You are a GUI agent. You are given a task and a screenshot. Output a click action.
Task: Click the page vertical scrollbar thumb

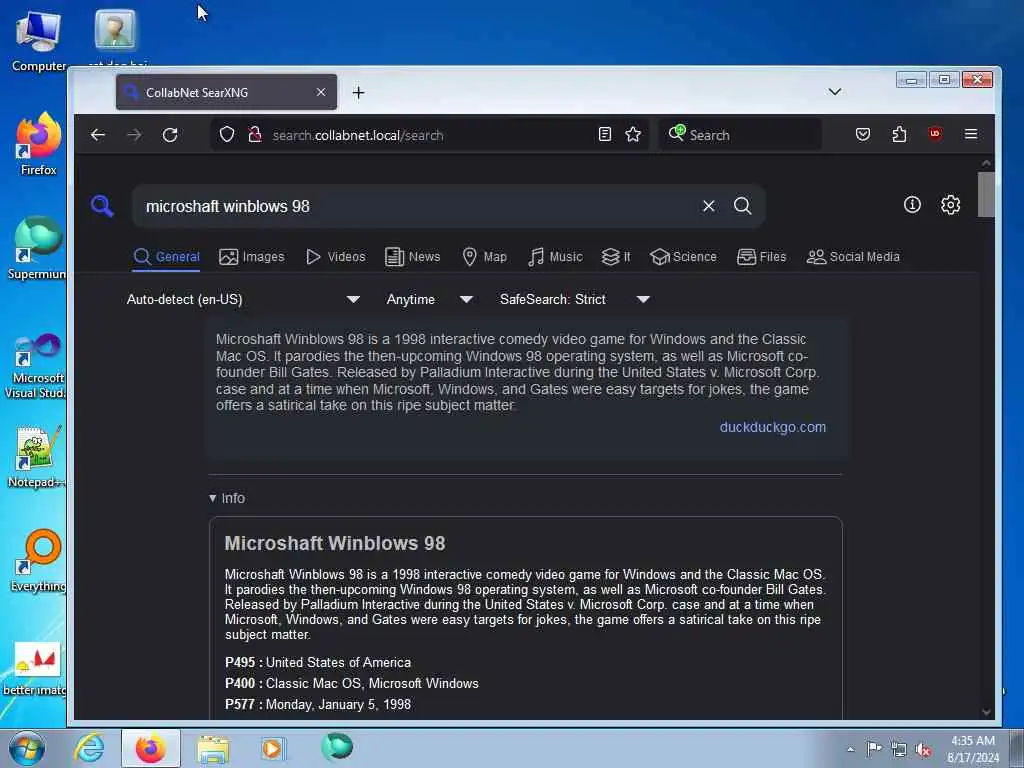986,194
